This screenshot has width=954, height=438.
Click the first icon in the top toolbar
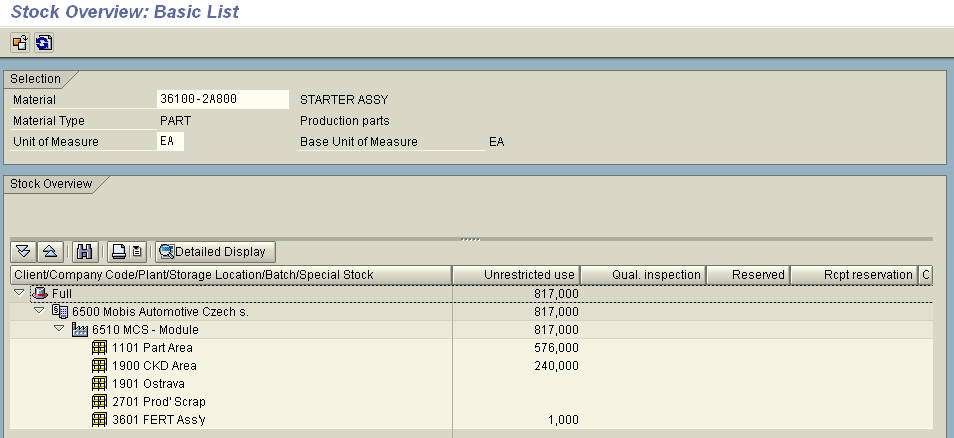coord(19,42)
